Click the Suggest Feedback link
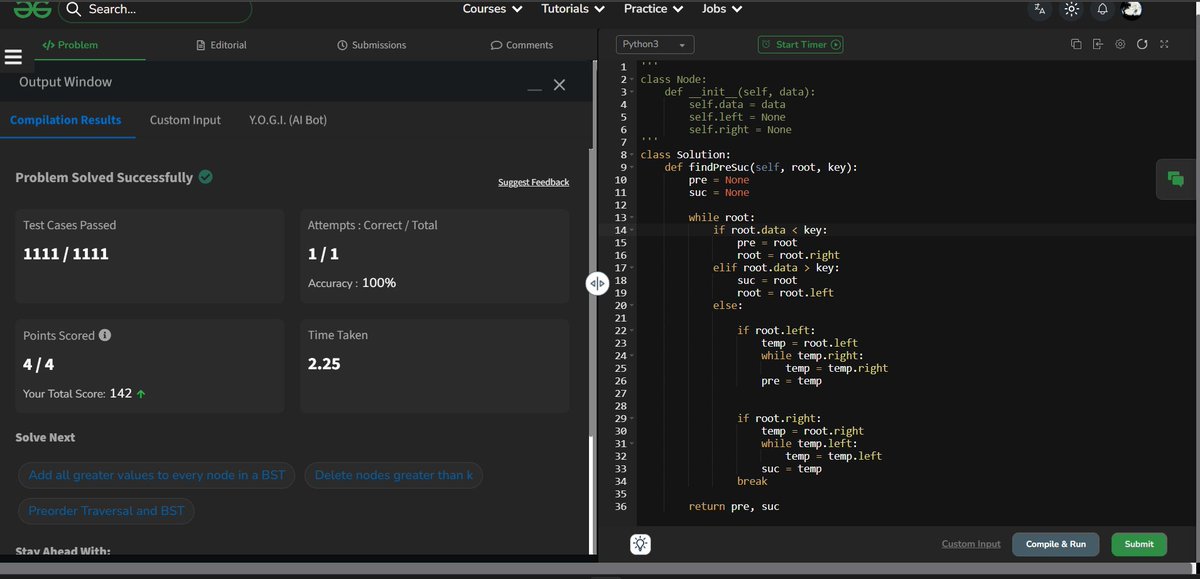Image resolution: width=1200 pixels, height=579 pixels. click(x=533, y=182)
